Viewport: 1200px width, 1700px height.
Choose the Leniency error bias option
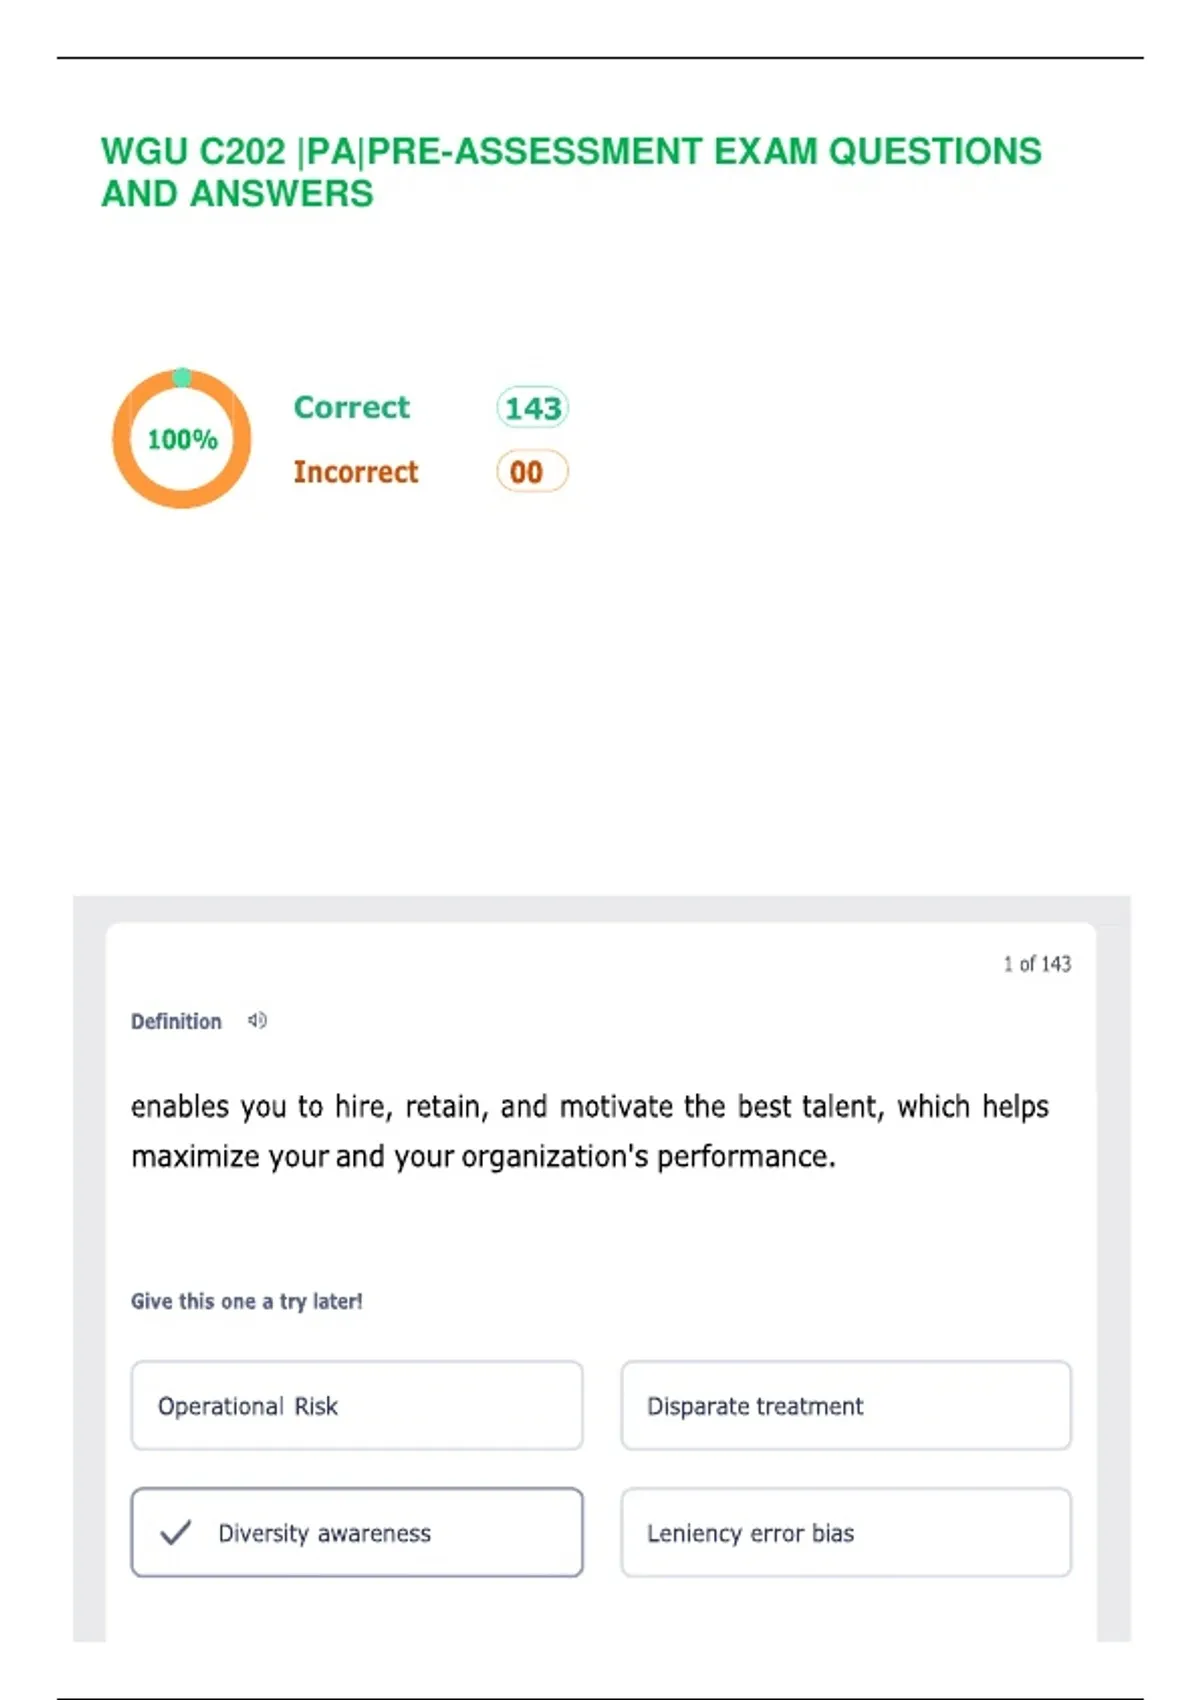(846, 1532)
